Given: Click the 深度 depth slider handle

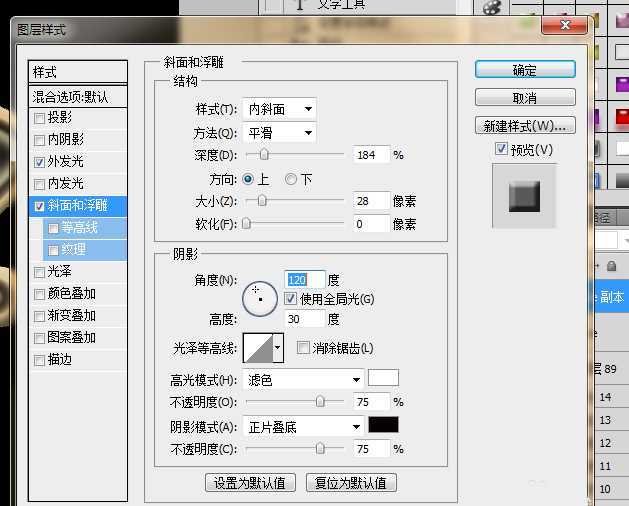Looking at the screenshot, I should pos(264,155).
